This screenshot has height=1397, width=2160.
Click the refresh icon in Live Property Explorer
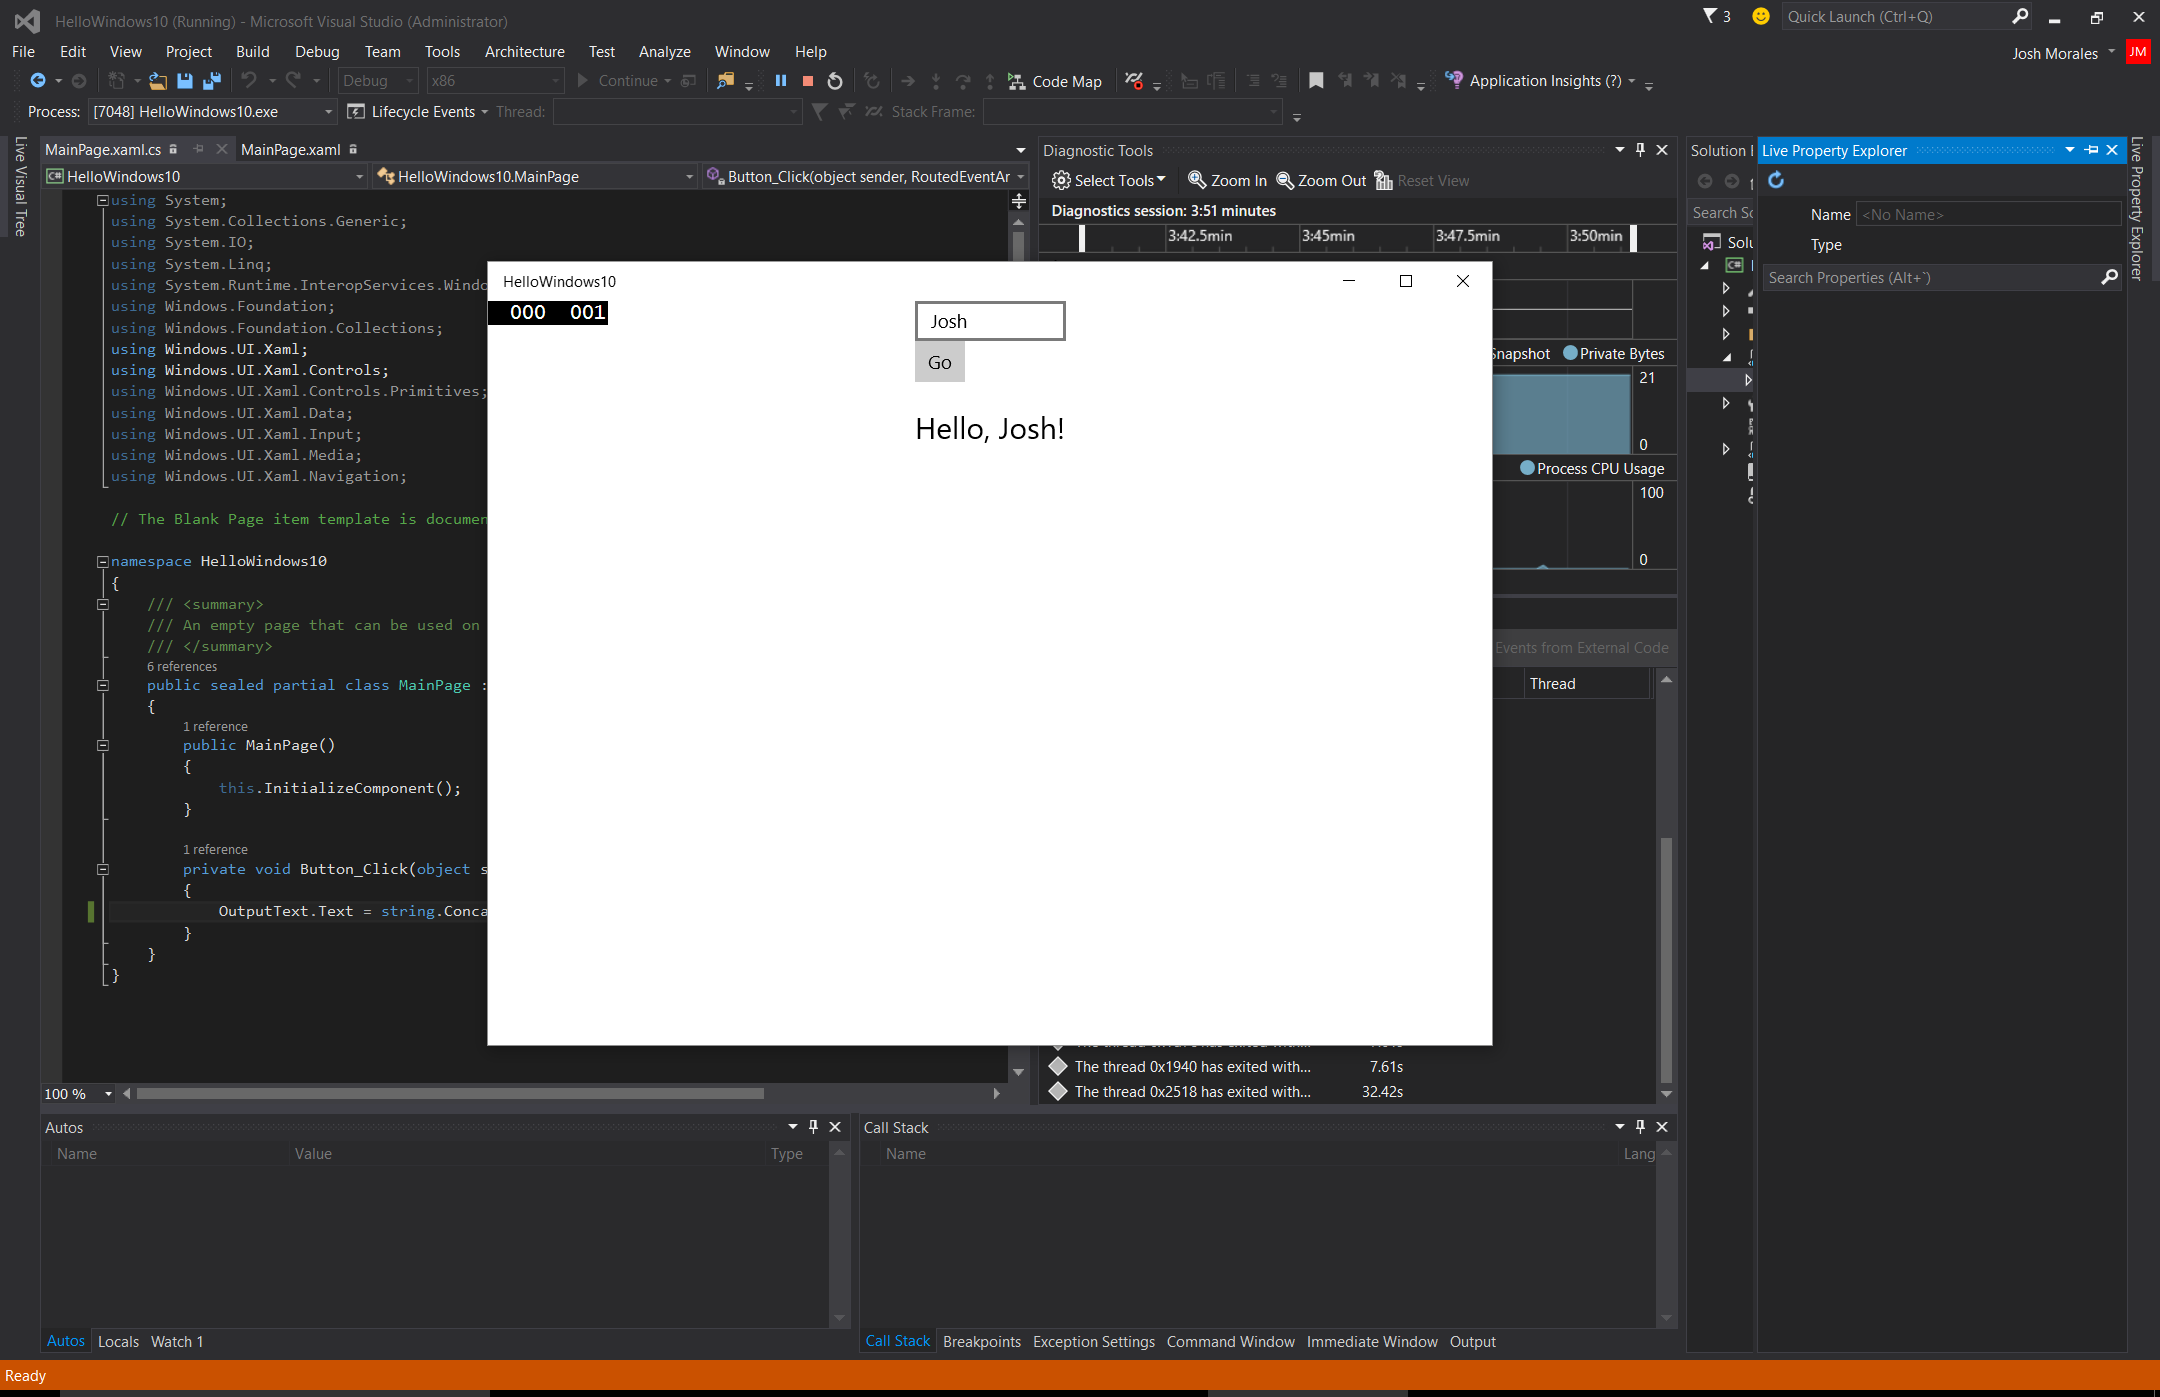tap(1776, 181)
